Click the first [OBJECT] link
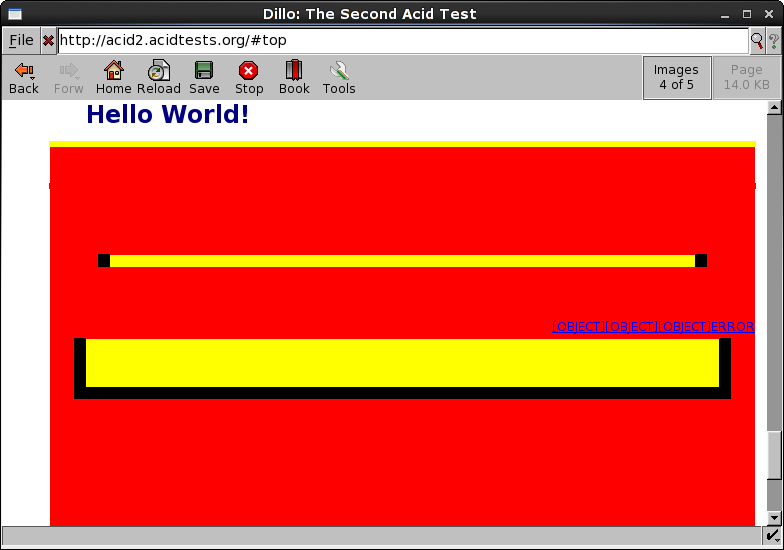Image resolution: width=784 pixels, height=550 pixels. (577, 327)
